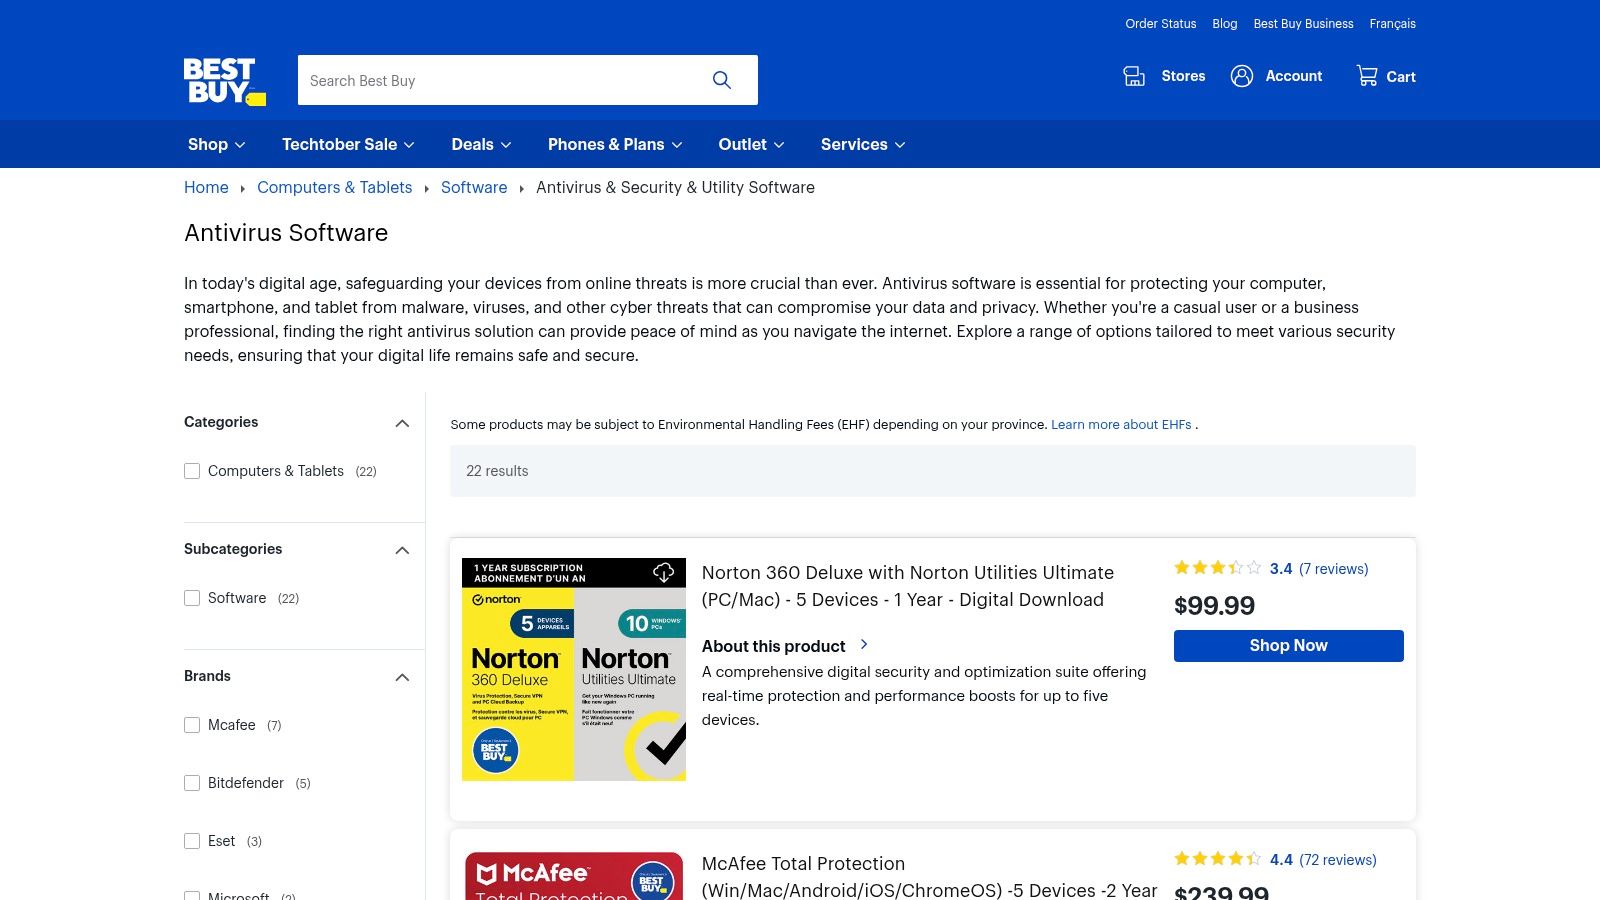1600x900 pixels.
Task: Click the Account icon
Action: tap(1242, 76)
